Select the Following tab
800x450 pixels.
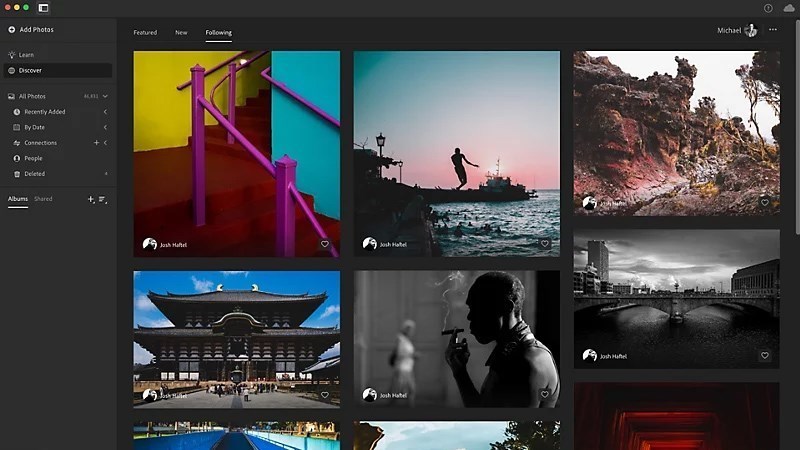(218, 33)
